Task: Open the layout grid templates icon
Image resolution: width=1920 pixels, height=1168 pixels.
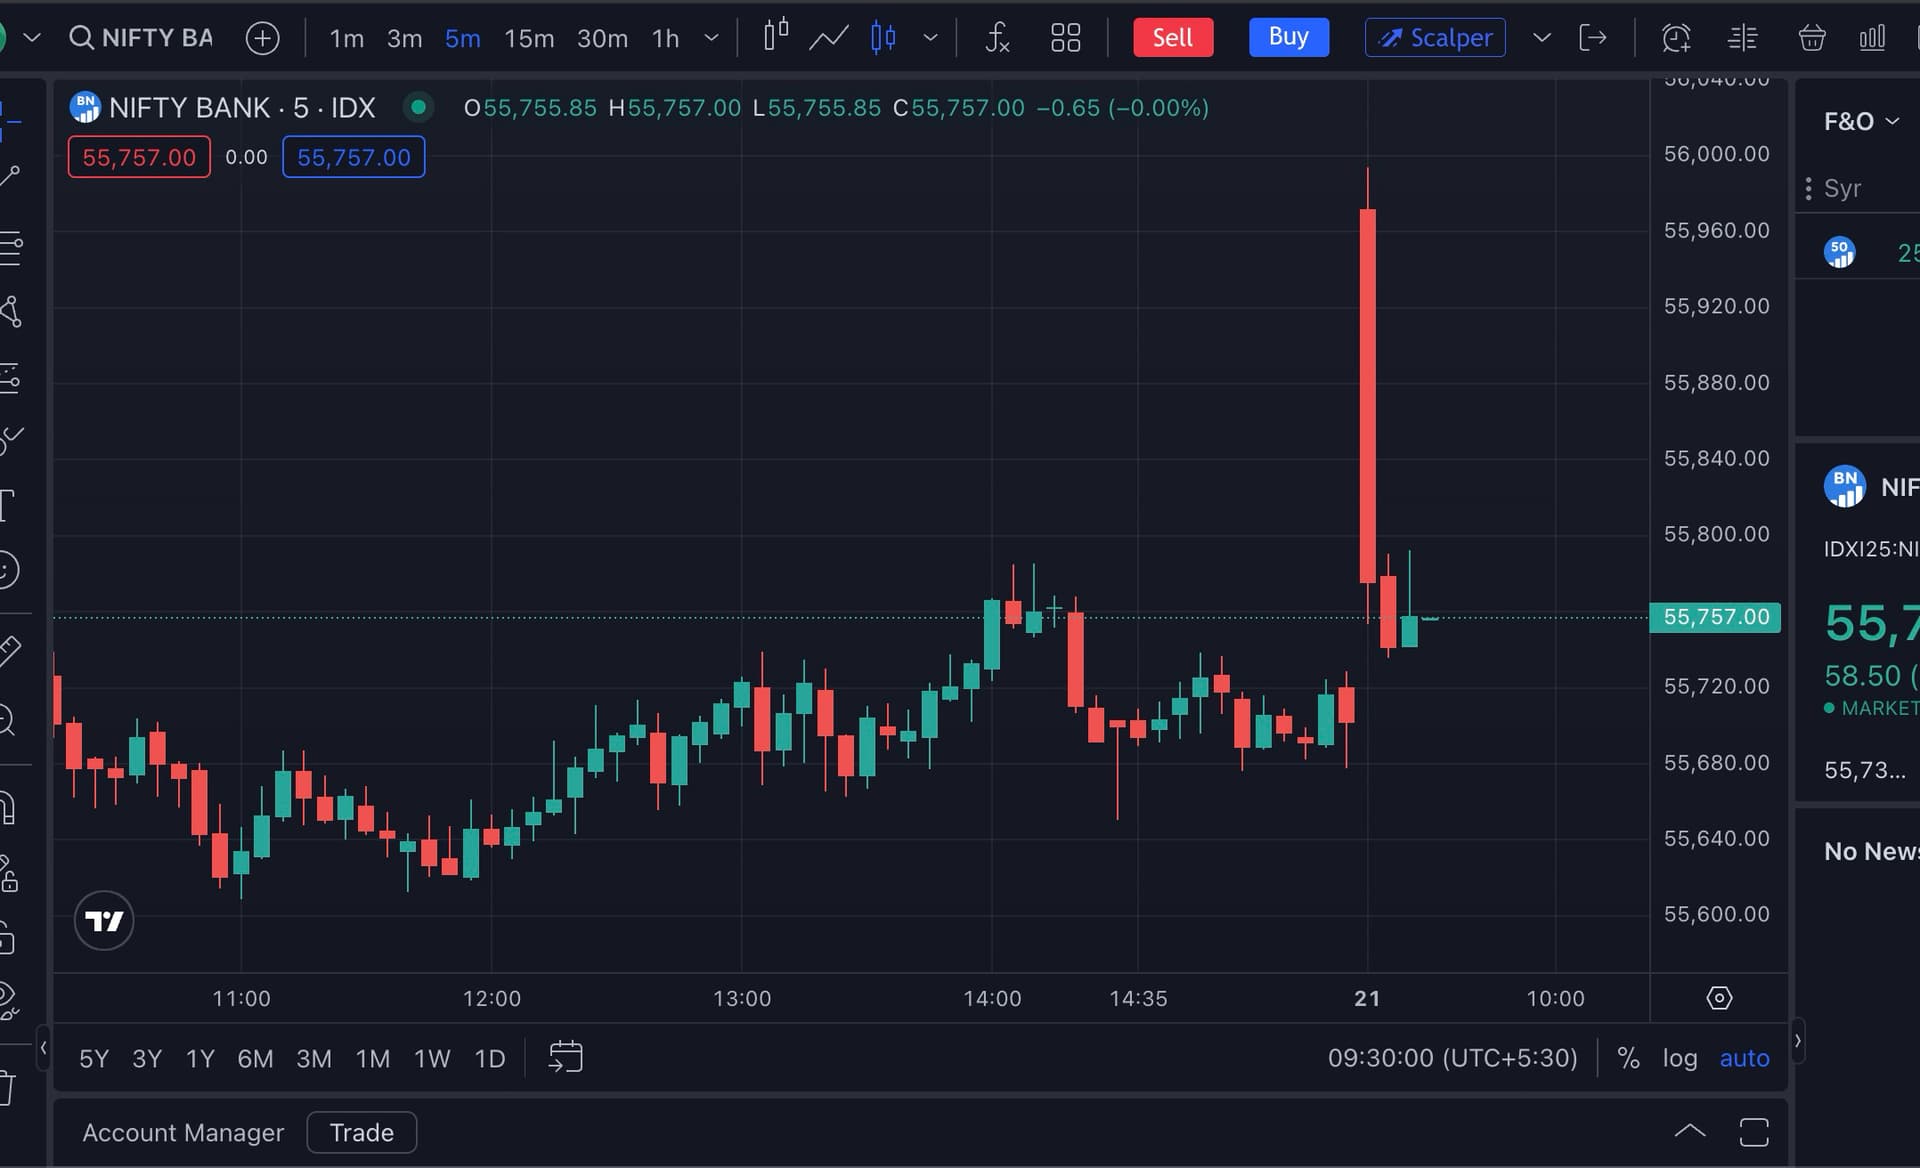Action: pyautogui.click(x=1066, y=38)
